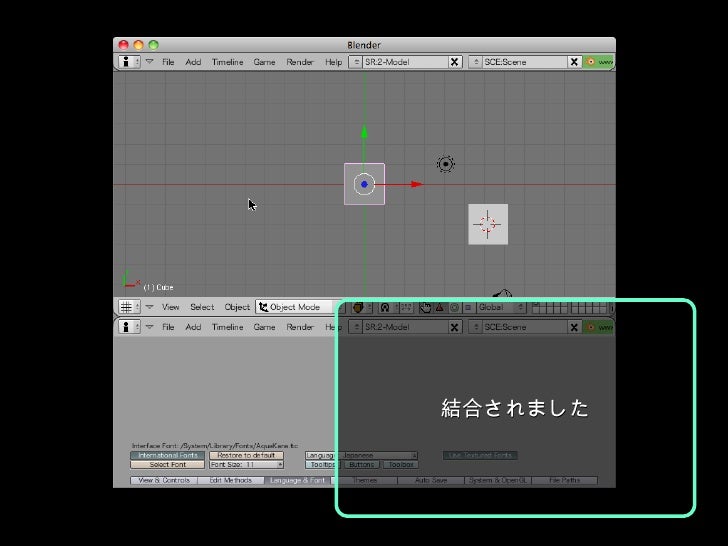The width and height of the screenshot is (728, 546).
Task: Toggle the International Fonts button
Action: [x=168, y=455]
